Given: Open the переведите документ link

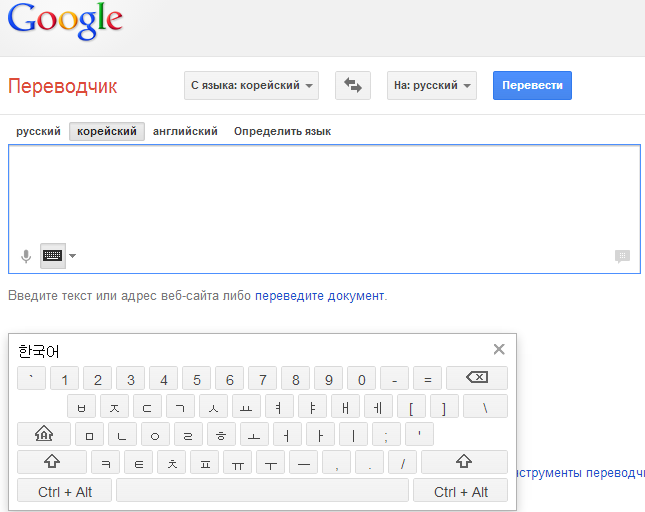Looking at the screenshot, I should click(x=320, y=296).
